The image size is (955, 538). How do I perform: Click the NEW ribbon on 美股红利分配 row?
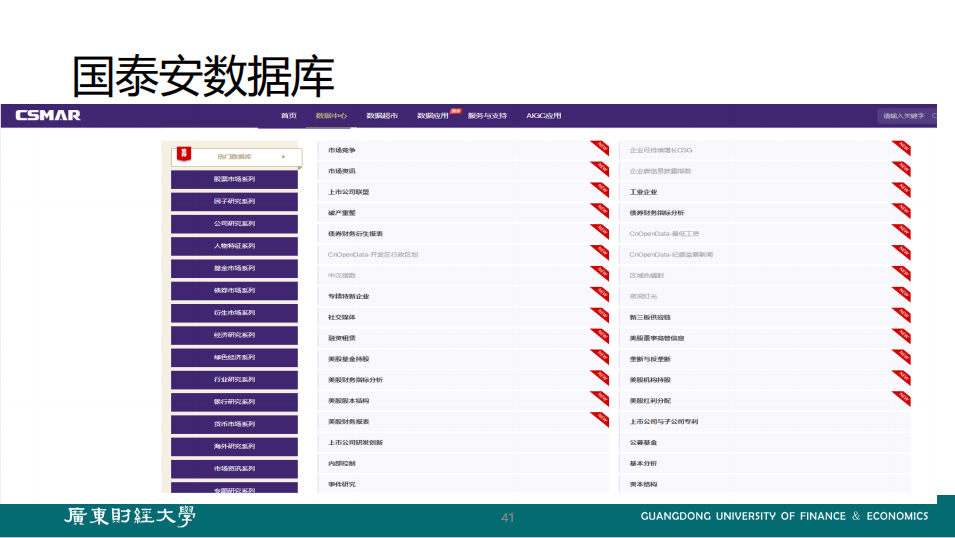coord(901,398)
